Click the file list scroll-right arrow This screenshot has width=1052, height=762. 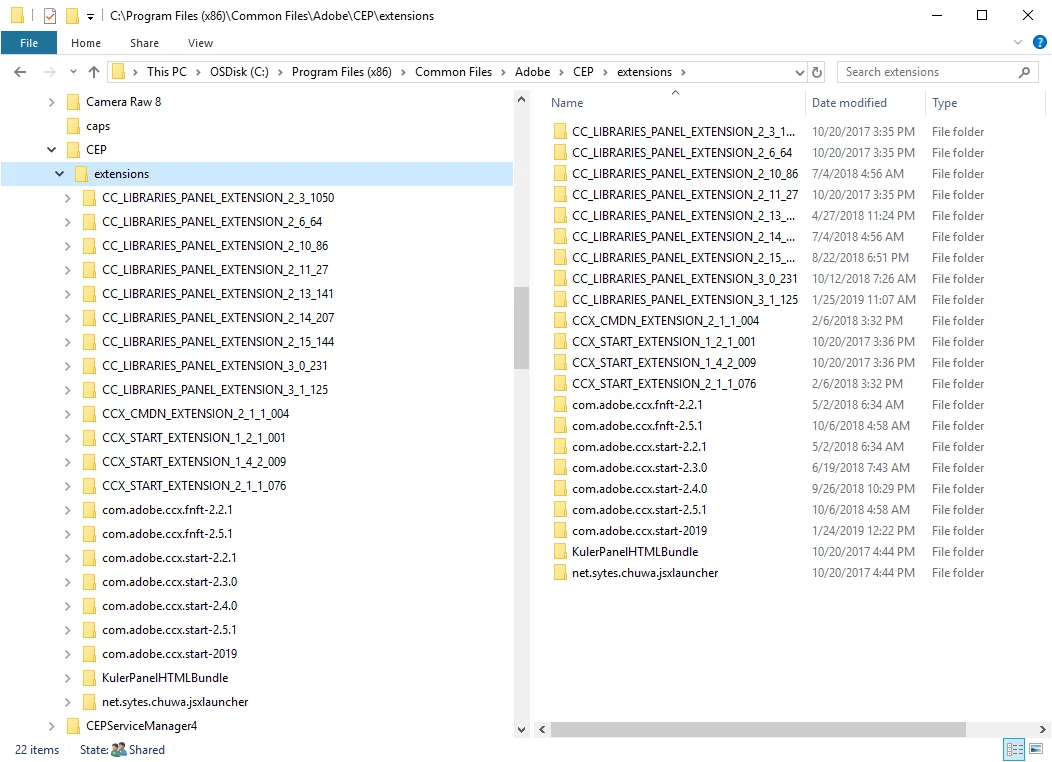tap(1042, 729)
